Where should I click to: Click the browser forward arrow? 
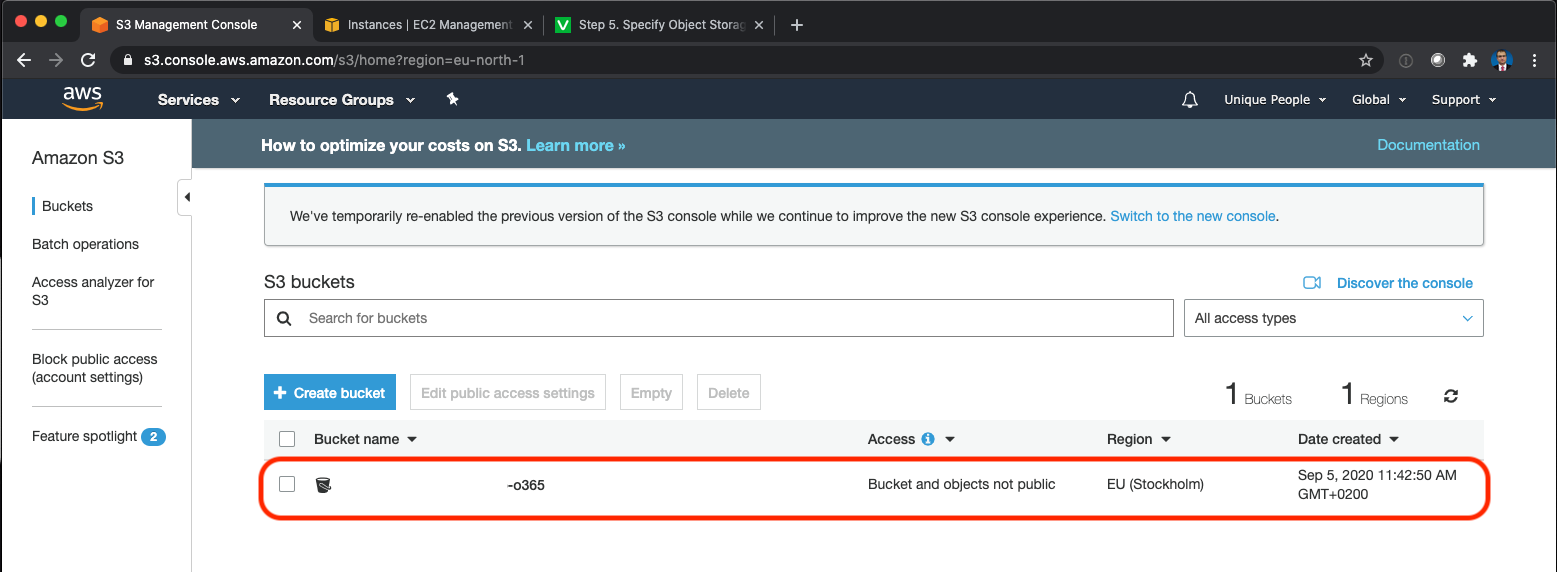point(56,60)
